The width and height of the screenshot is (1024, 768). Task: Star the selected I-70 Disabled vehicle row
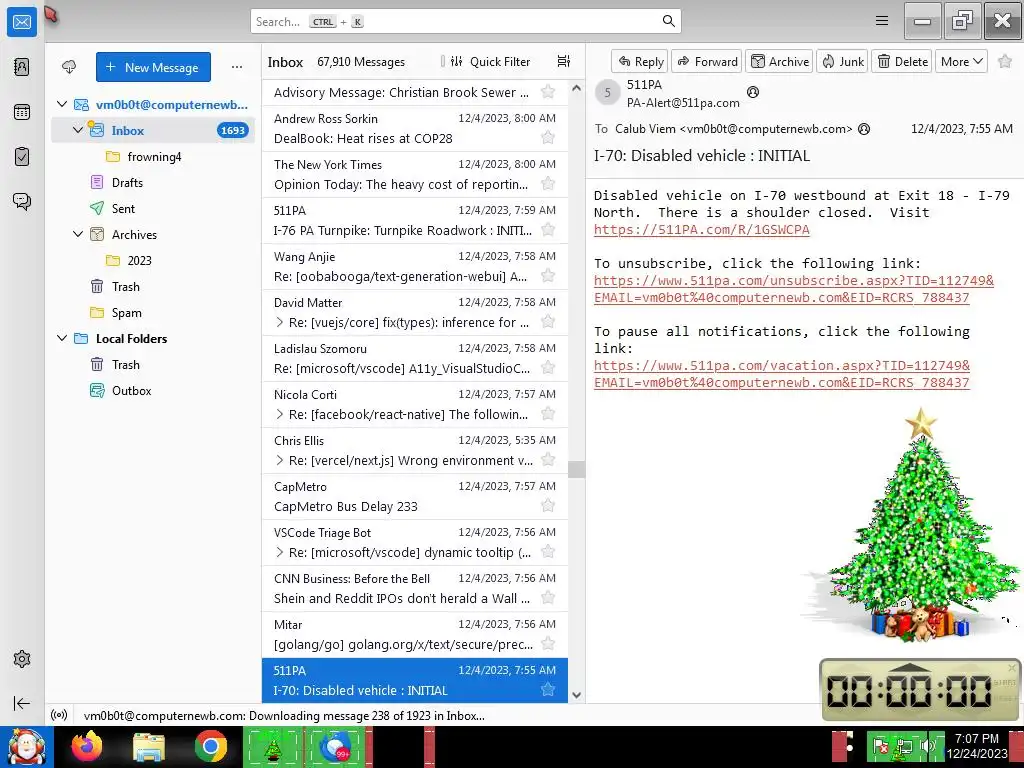[548, 690]
